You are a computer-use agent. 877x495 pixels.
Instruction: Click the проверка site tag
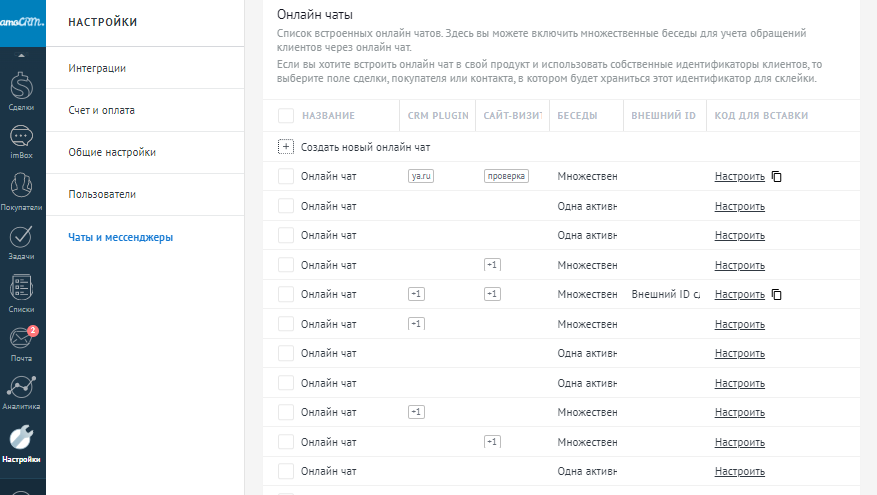click(x=506, y=177)
